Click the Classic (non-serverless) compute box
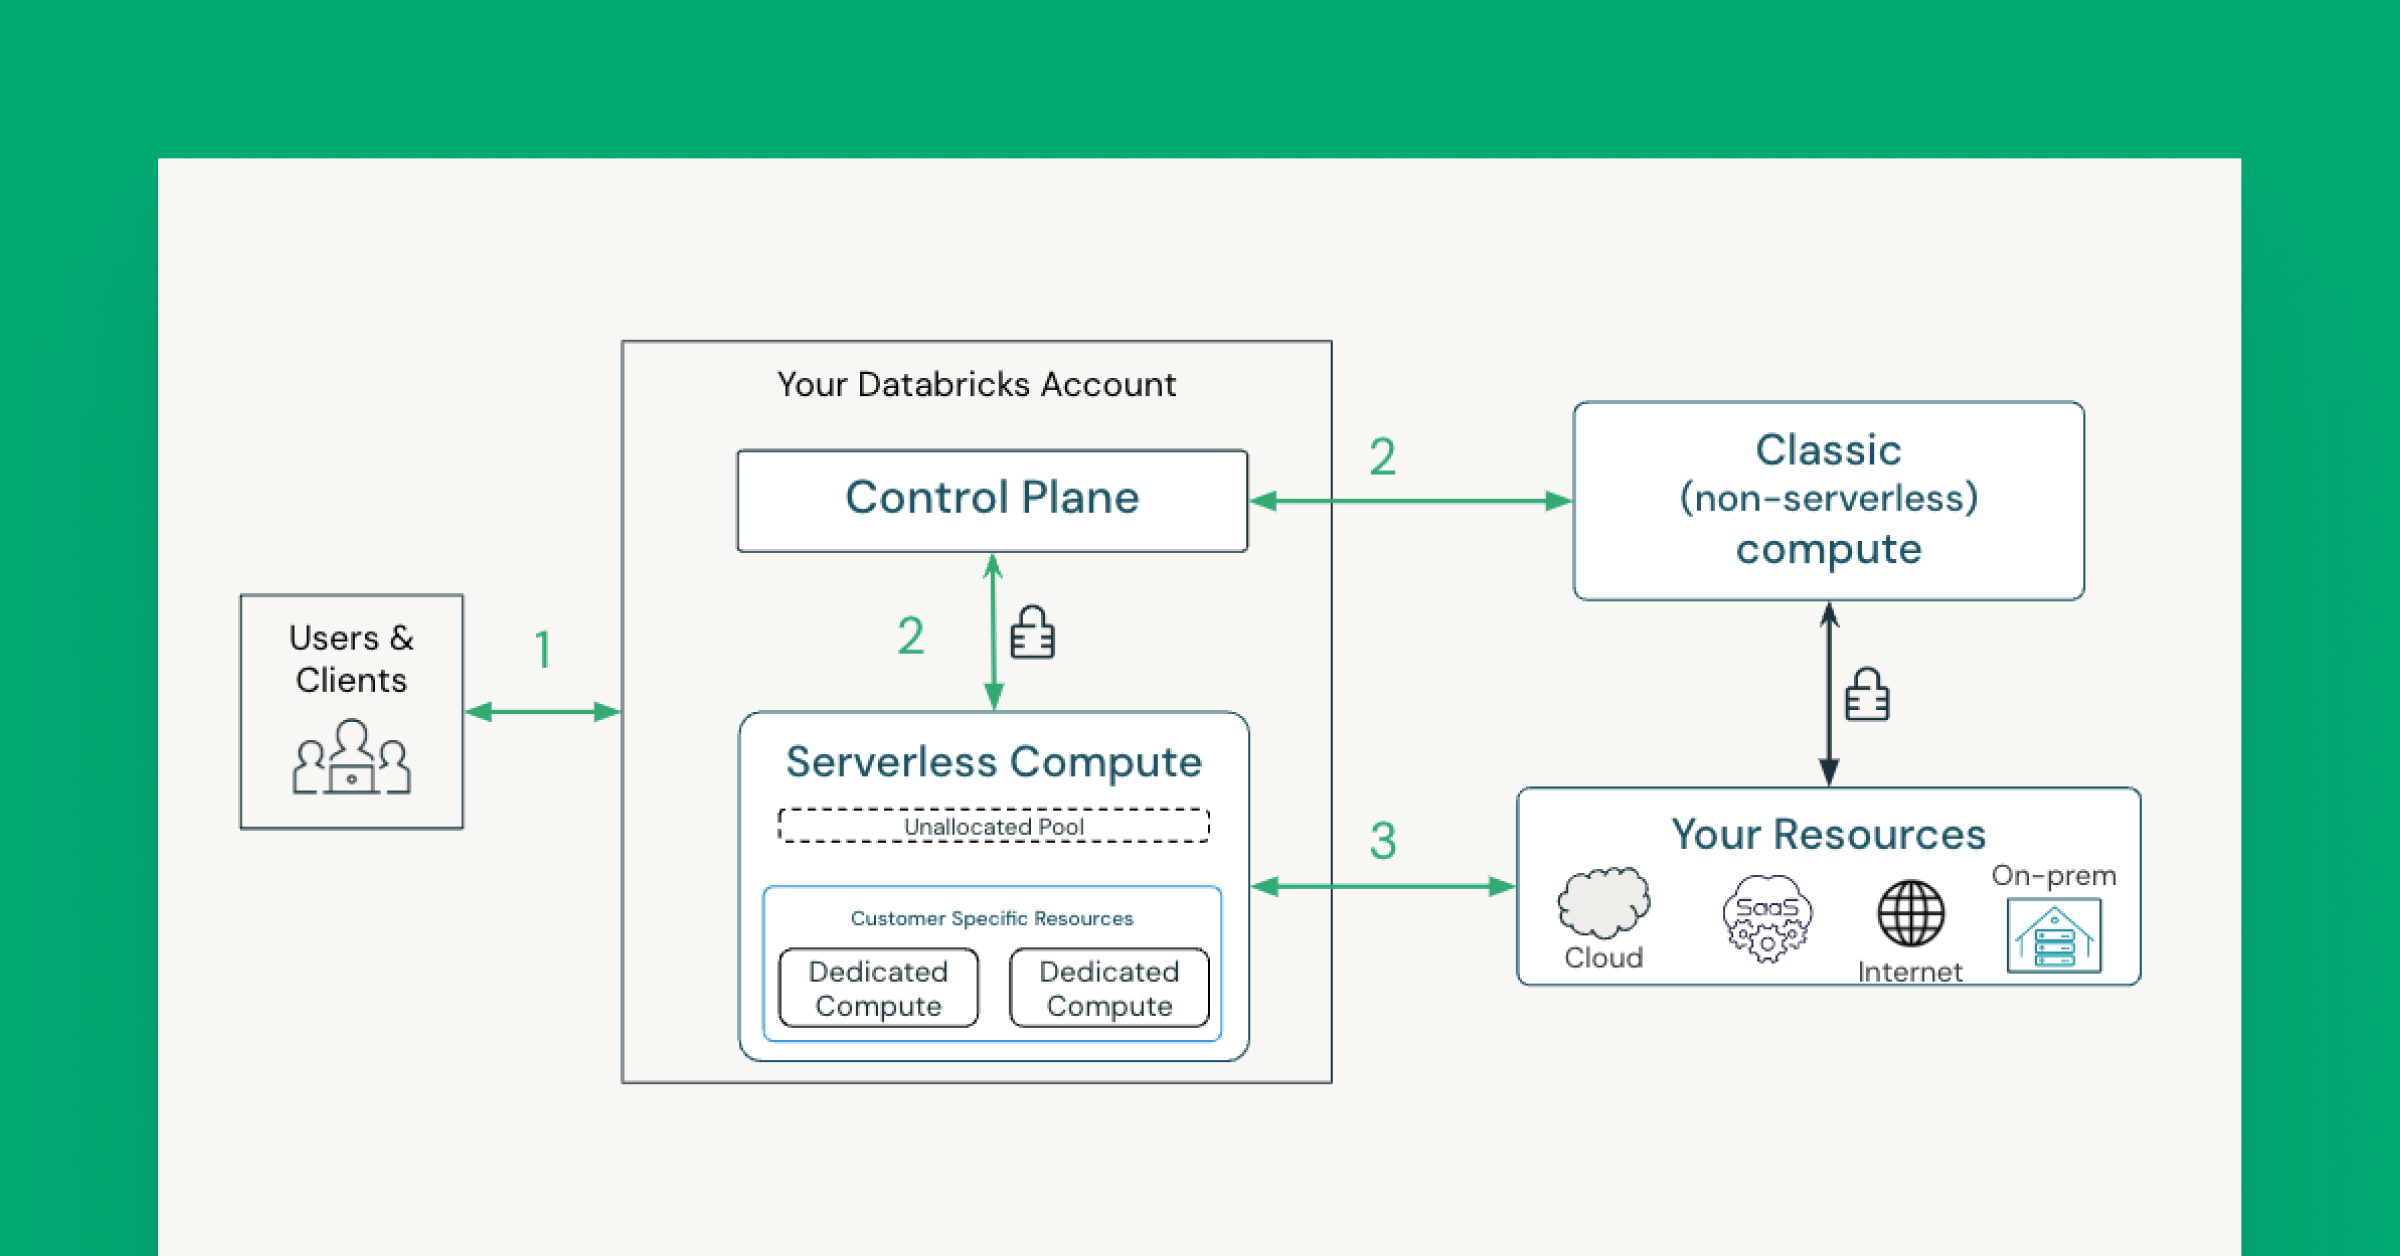The image size is (2400, 1256). point(1828,500)
